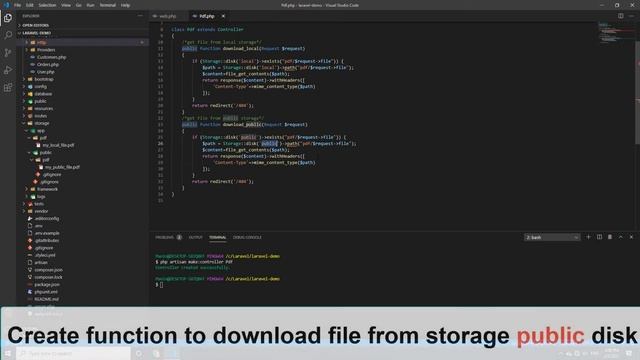Expand the framework folder

[47, 189]
